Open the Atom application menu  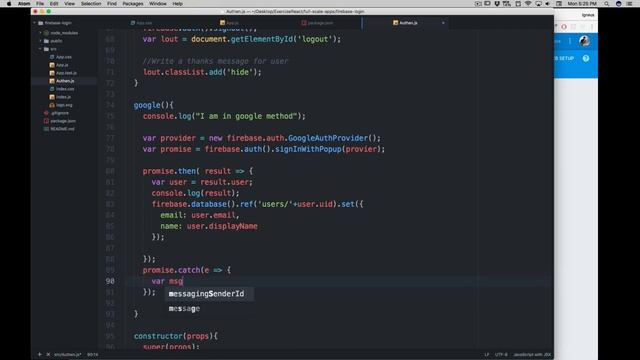pos(24,4)
